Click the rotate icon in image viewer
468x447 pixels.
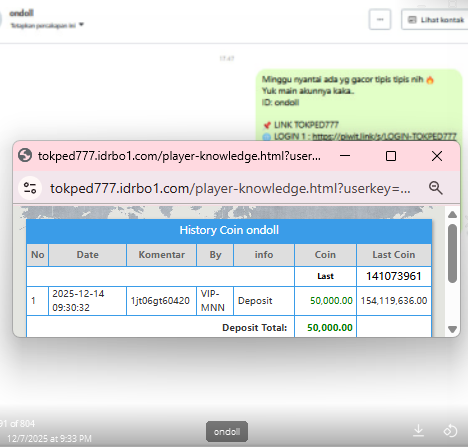pyautogui.click(x=450, y=431)
